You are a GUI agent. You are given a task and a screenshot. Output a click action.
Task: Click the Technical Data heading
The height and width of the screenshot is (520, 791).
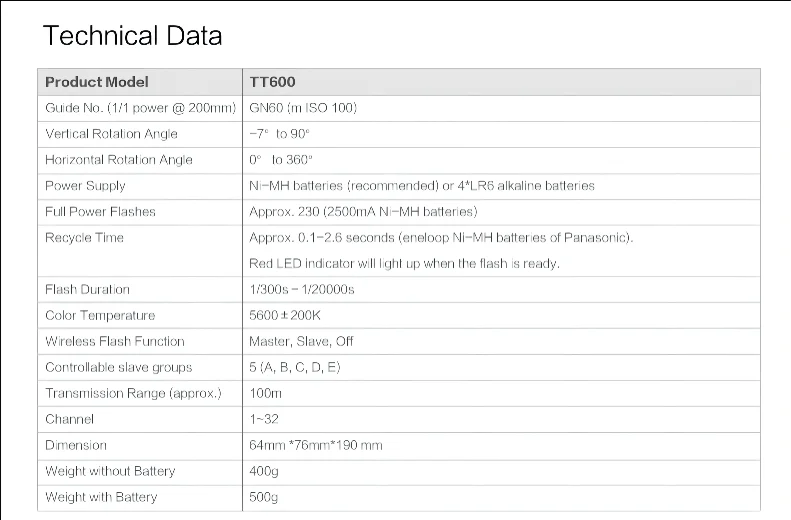point(133,37)
